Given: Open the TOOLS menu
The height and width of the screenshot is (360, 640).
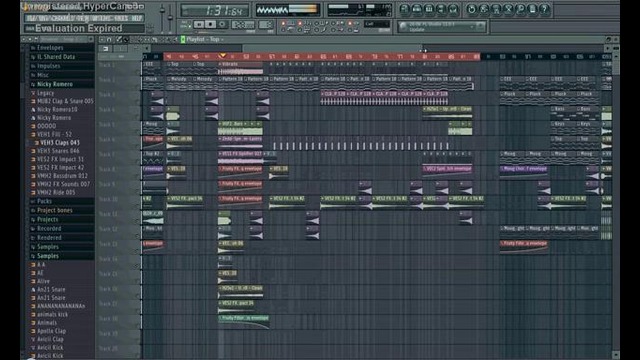Looking at the screenshot, I should coord(122,18).
